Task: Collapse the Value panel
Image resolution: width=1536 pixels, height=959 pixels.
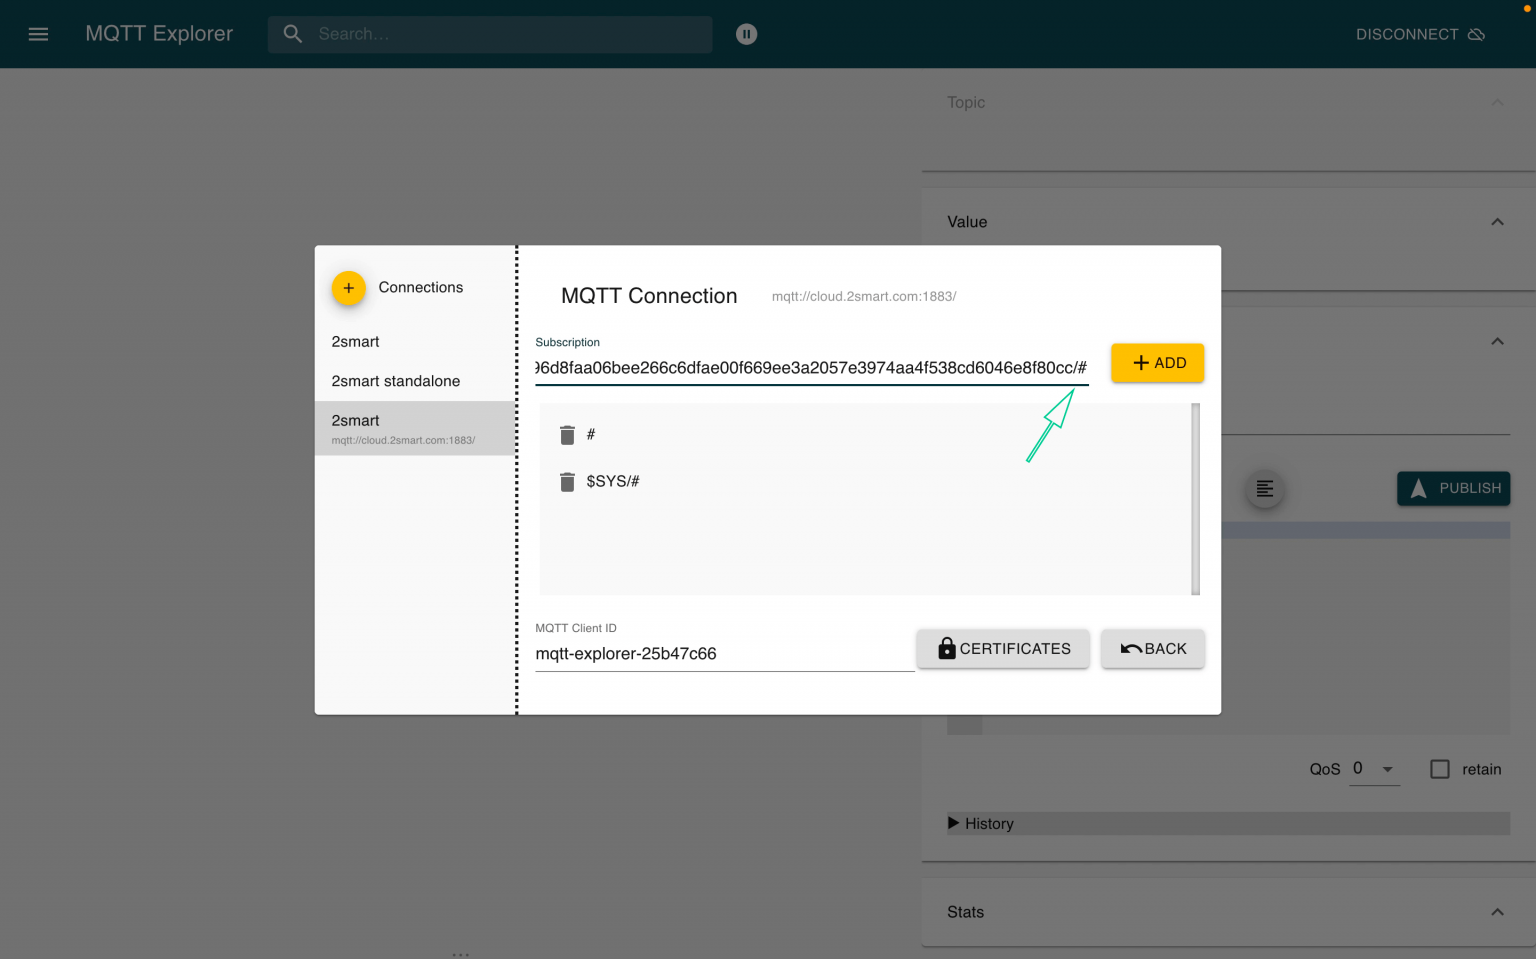Action: coord(1497,222)
